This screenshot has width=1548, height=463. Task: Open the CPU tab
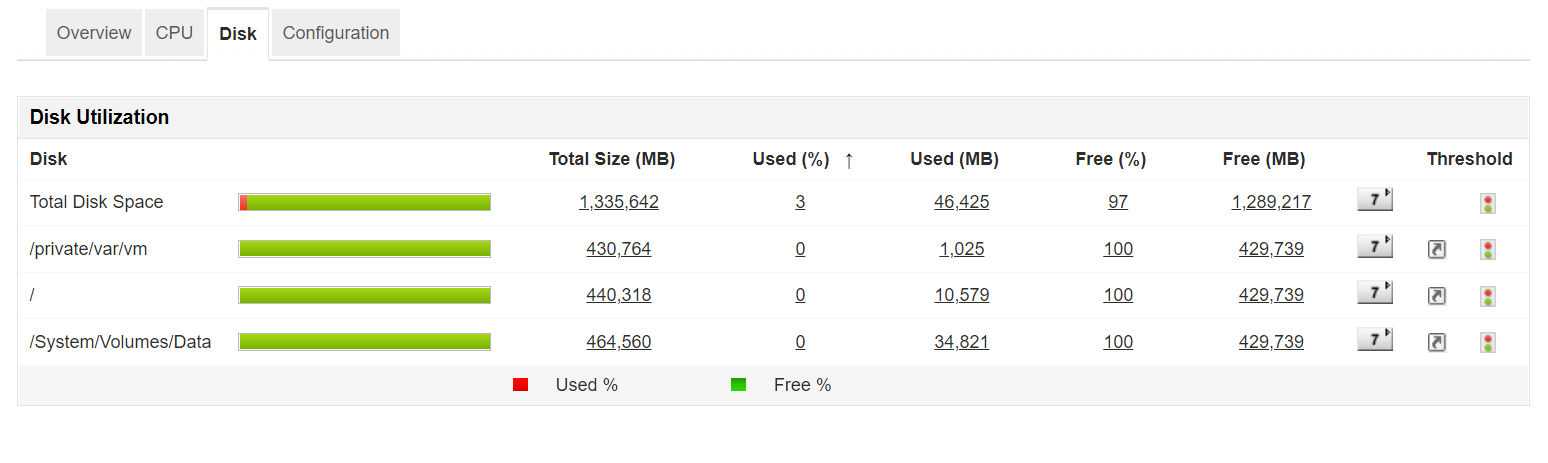click(x=174, y=33)
